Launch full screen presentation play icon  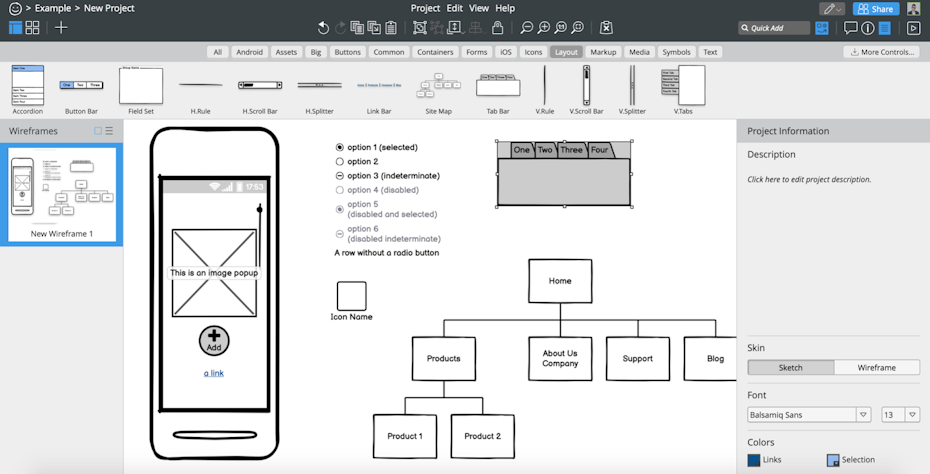point(913,28)
